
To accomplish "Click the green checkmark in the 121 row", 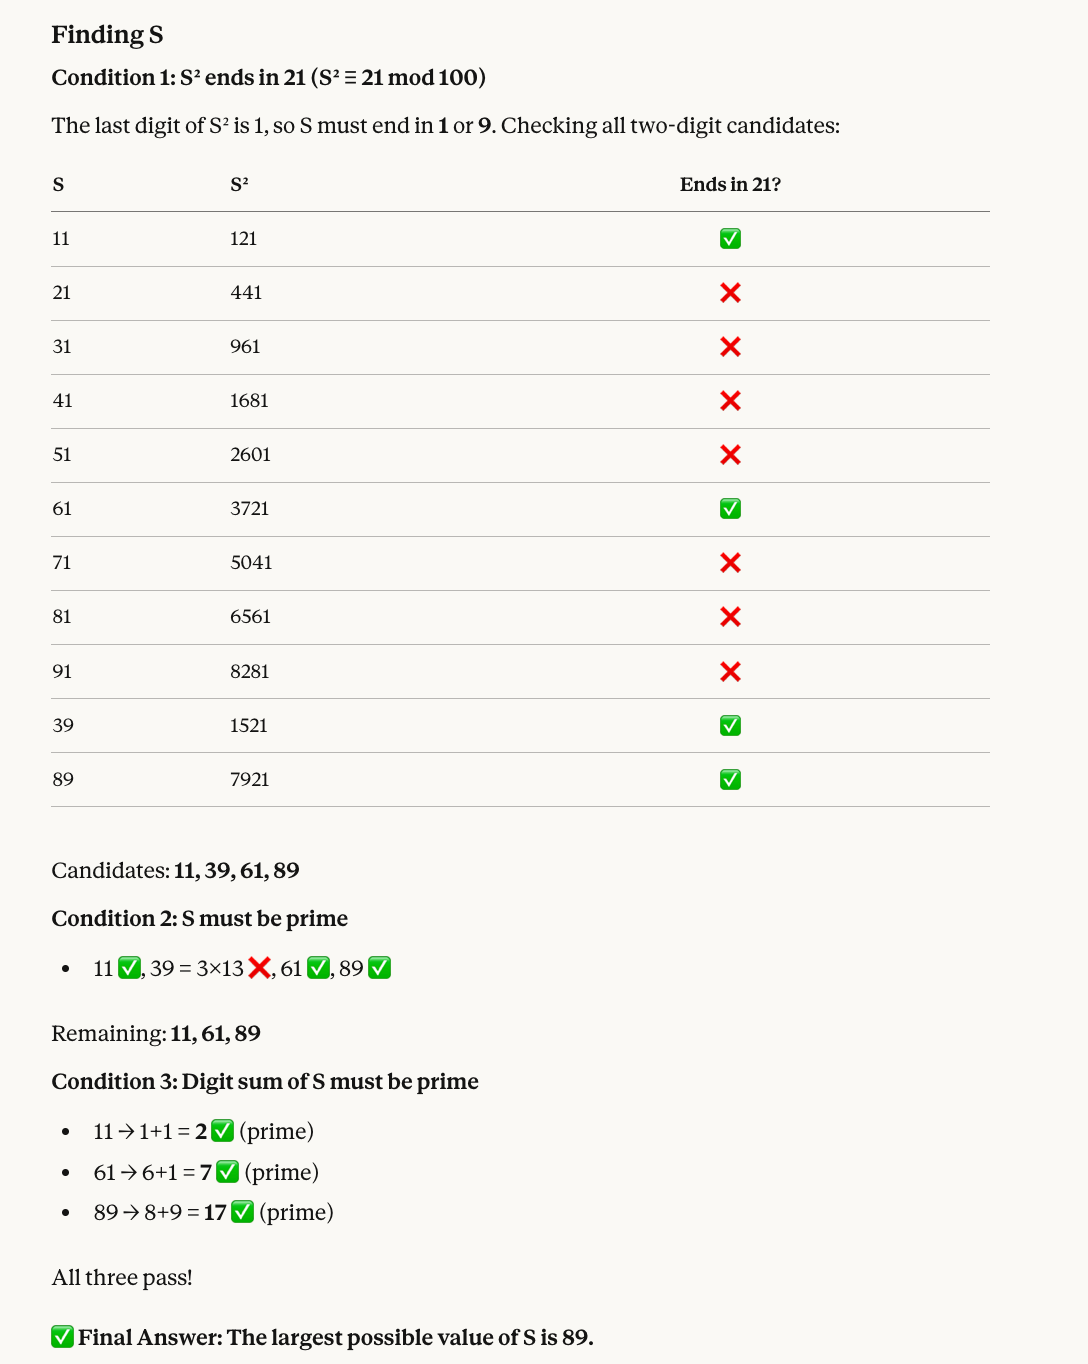I will pyautogui.click(x=730, y=239).
